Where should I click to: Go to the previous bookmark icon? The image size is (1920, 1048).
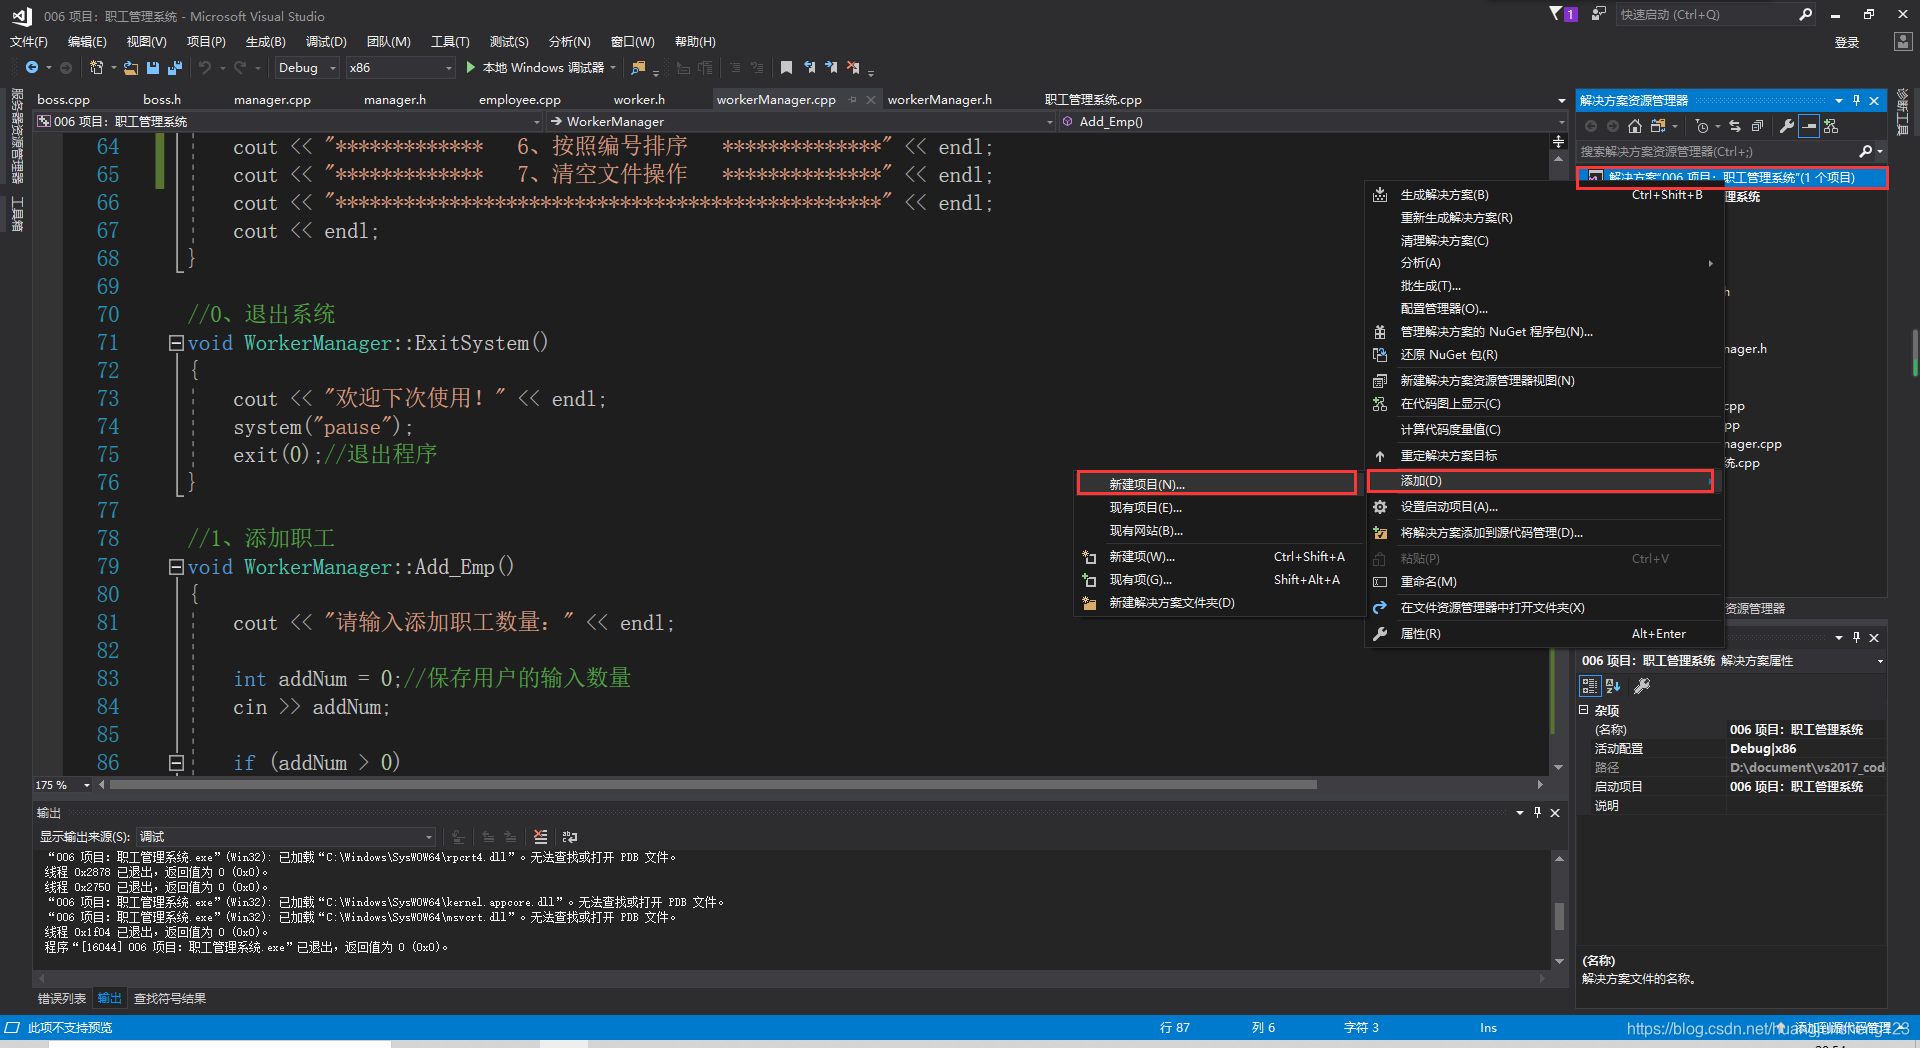(x=809, y=68)
